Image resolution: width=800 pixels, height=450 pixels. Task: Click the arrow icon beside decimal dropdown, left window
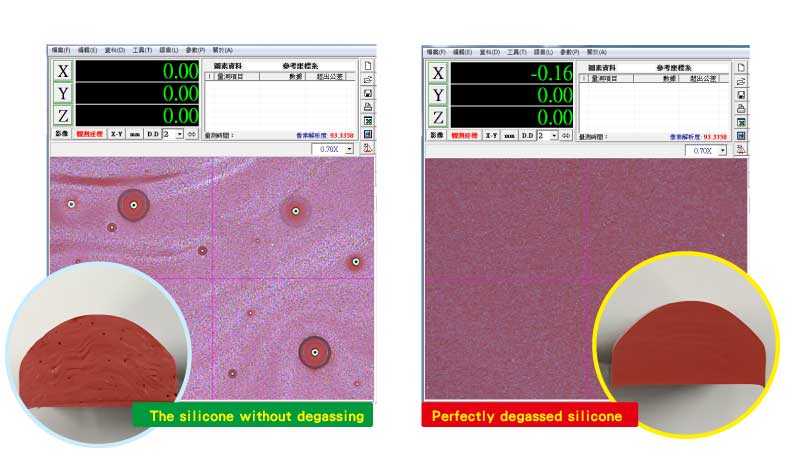pos(193,133)
